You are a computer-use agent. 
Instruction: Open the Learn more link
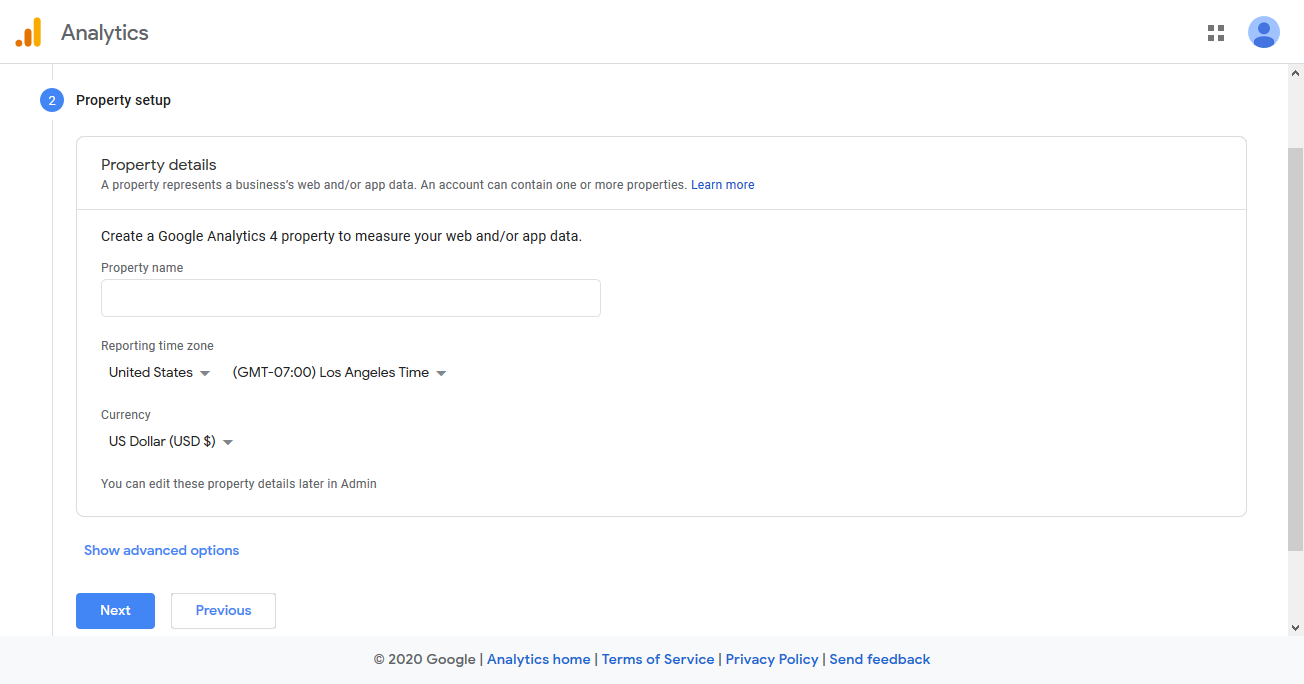[722, 184]
